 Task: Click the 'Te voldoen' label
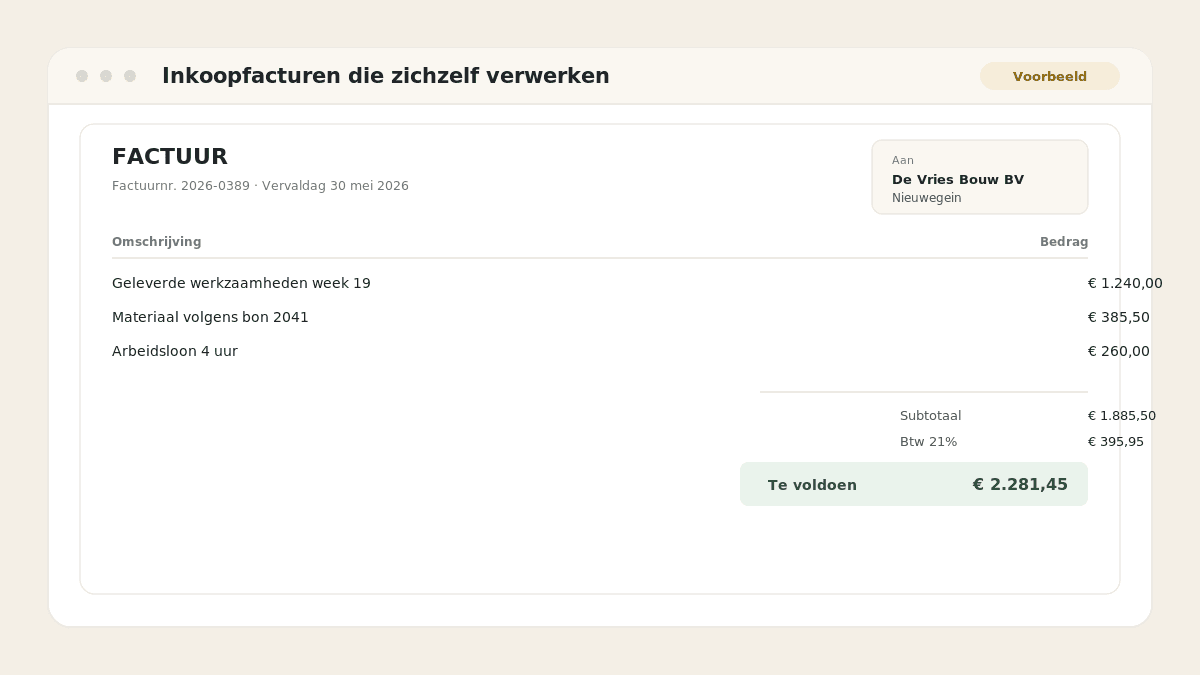pyautogui.click(x=812, y=485)
